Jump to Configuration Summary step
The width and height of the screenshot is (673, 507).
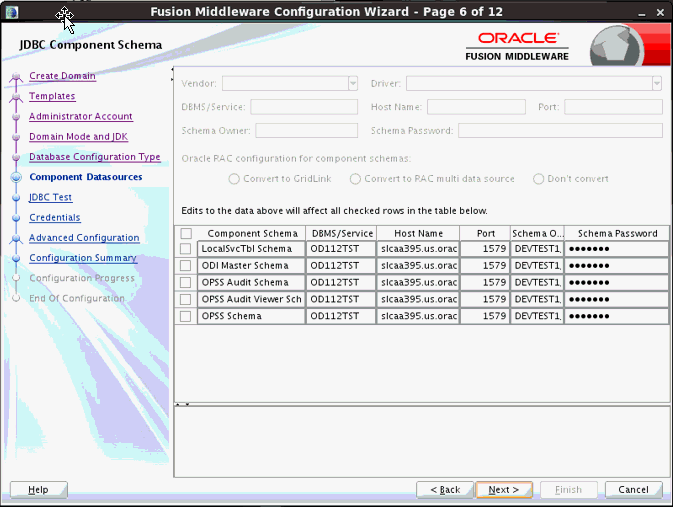pos(83,258)
